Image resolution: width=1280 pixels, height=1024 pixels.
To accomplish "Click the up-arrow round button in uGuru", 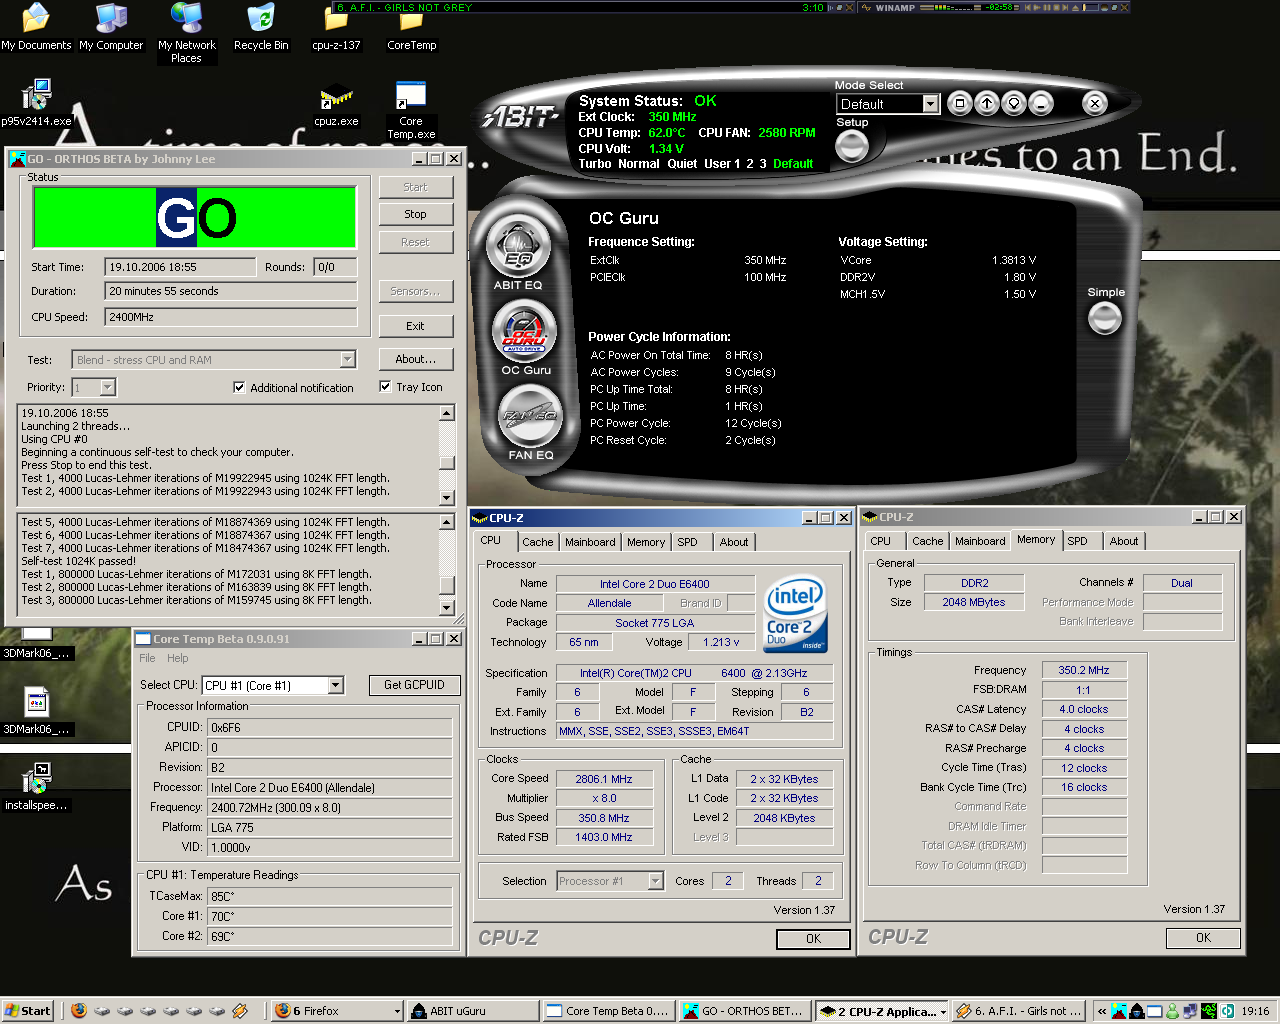I will click(987, 103).
